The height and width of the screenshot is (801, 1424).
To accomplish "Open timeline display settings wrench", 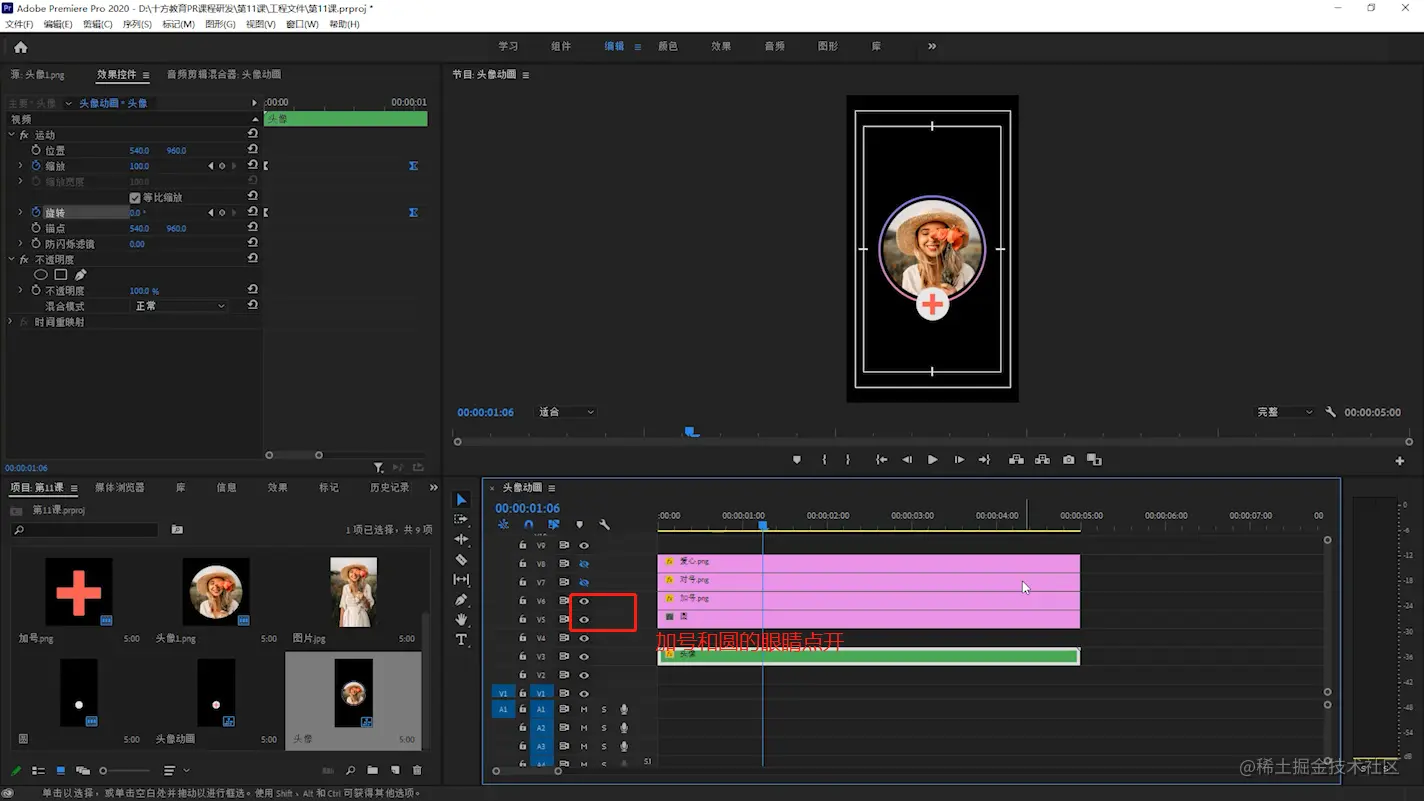I will 604,525.
